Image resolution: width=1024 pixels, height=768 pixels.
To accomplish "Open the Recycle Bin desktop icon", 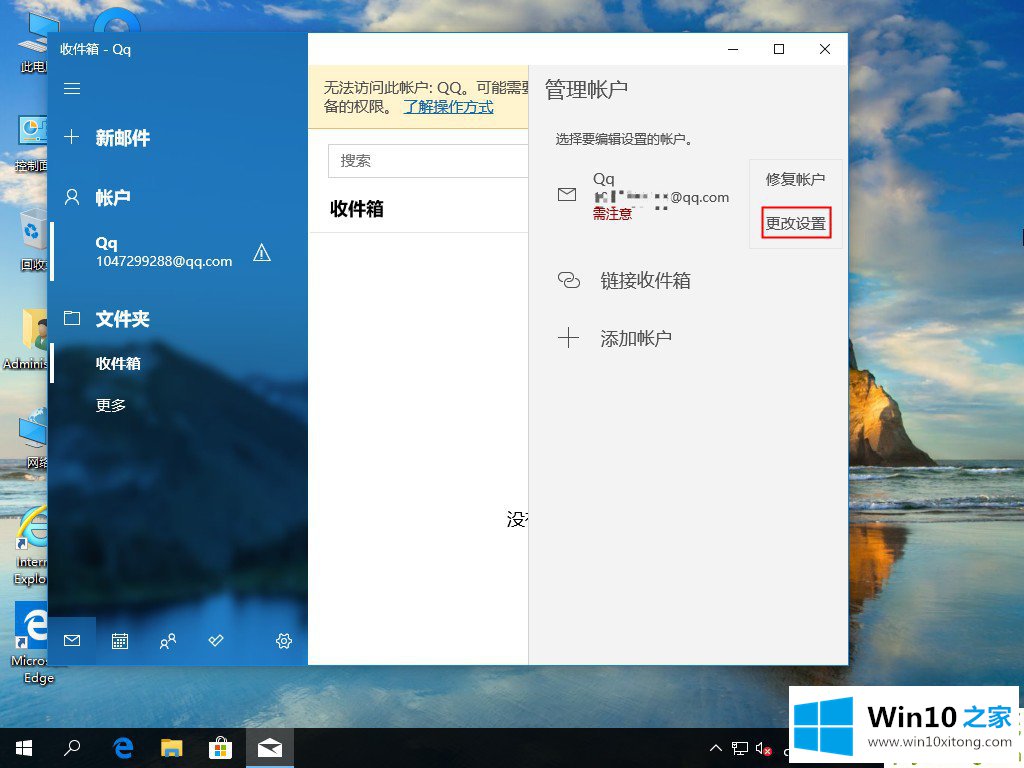I will [33, 240].
